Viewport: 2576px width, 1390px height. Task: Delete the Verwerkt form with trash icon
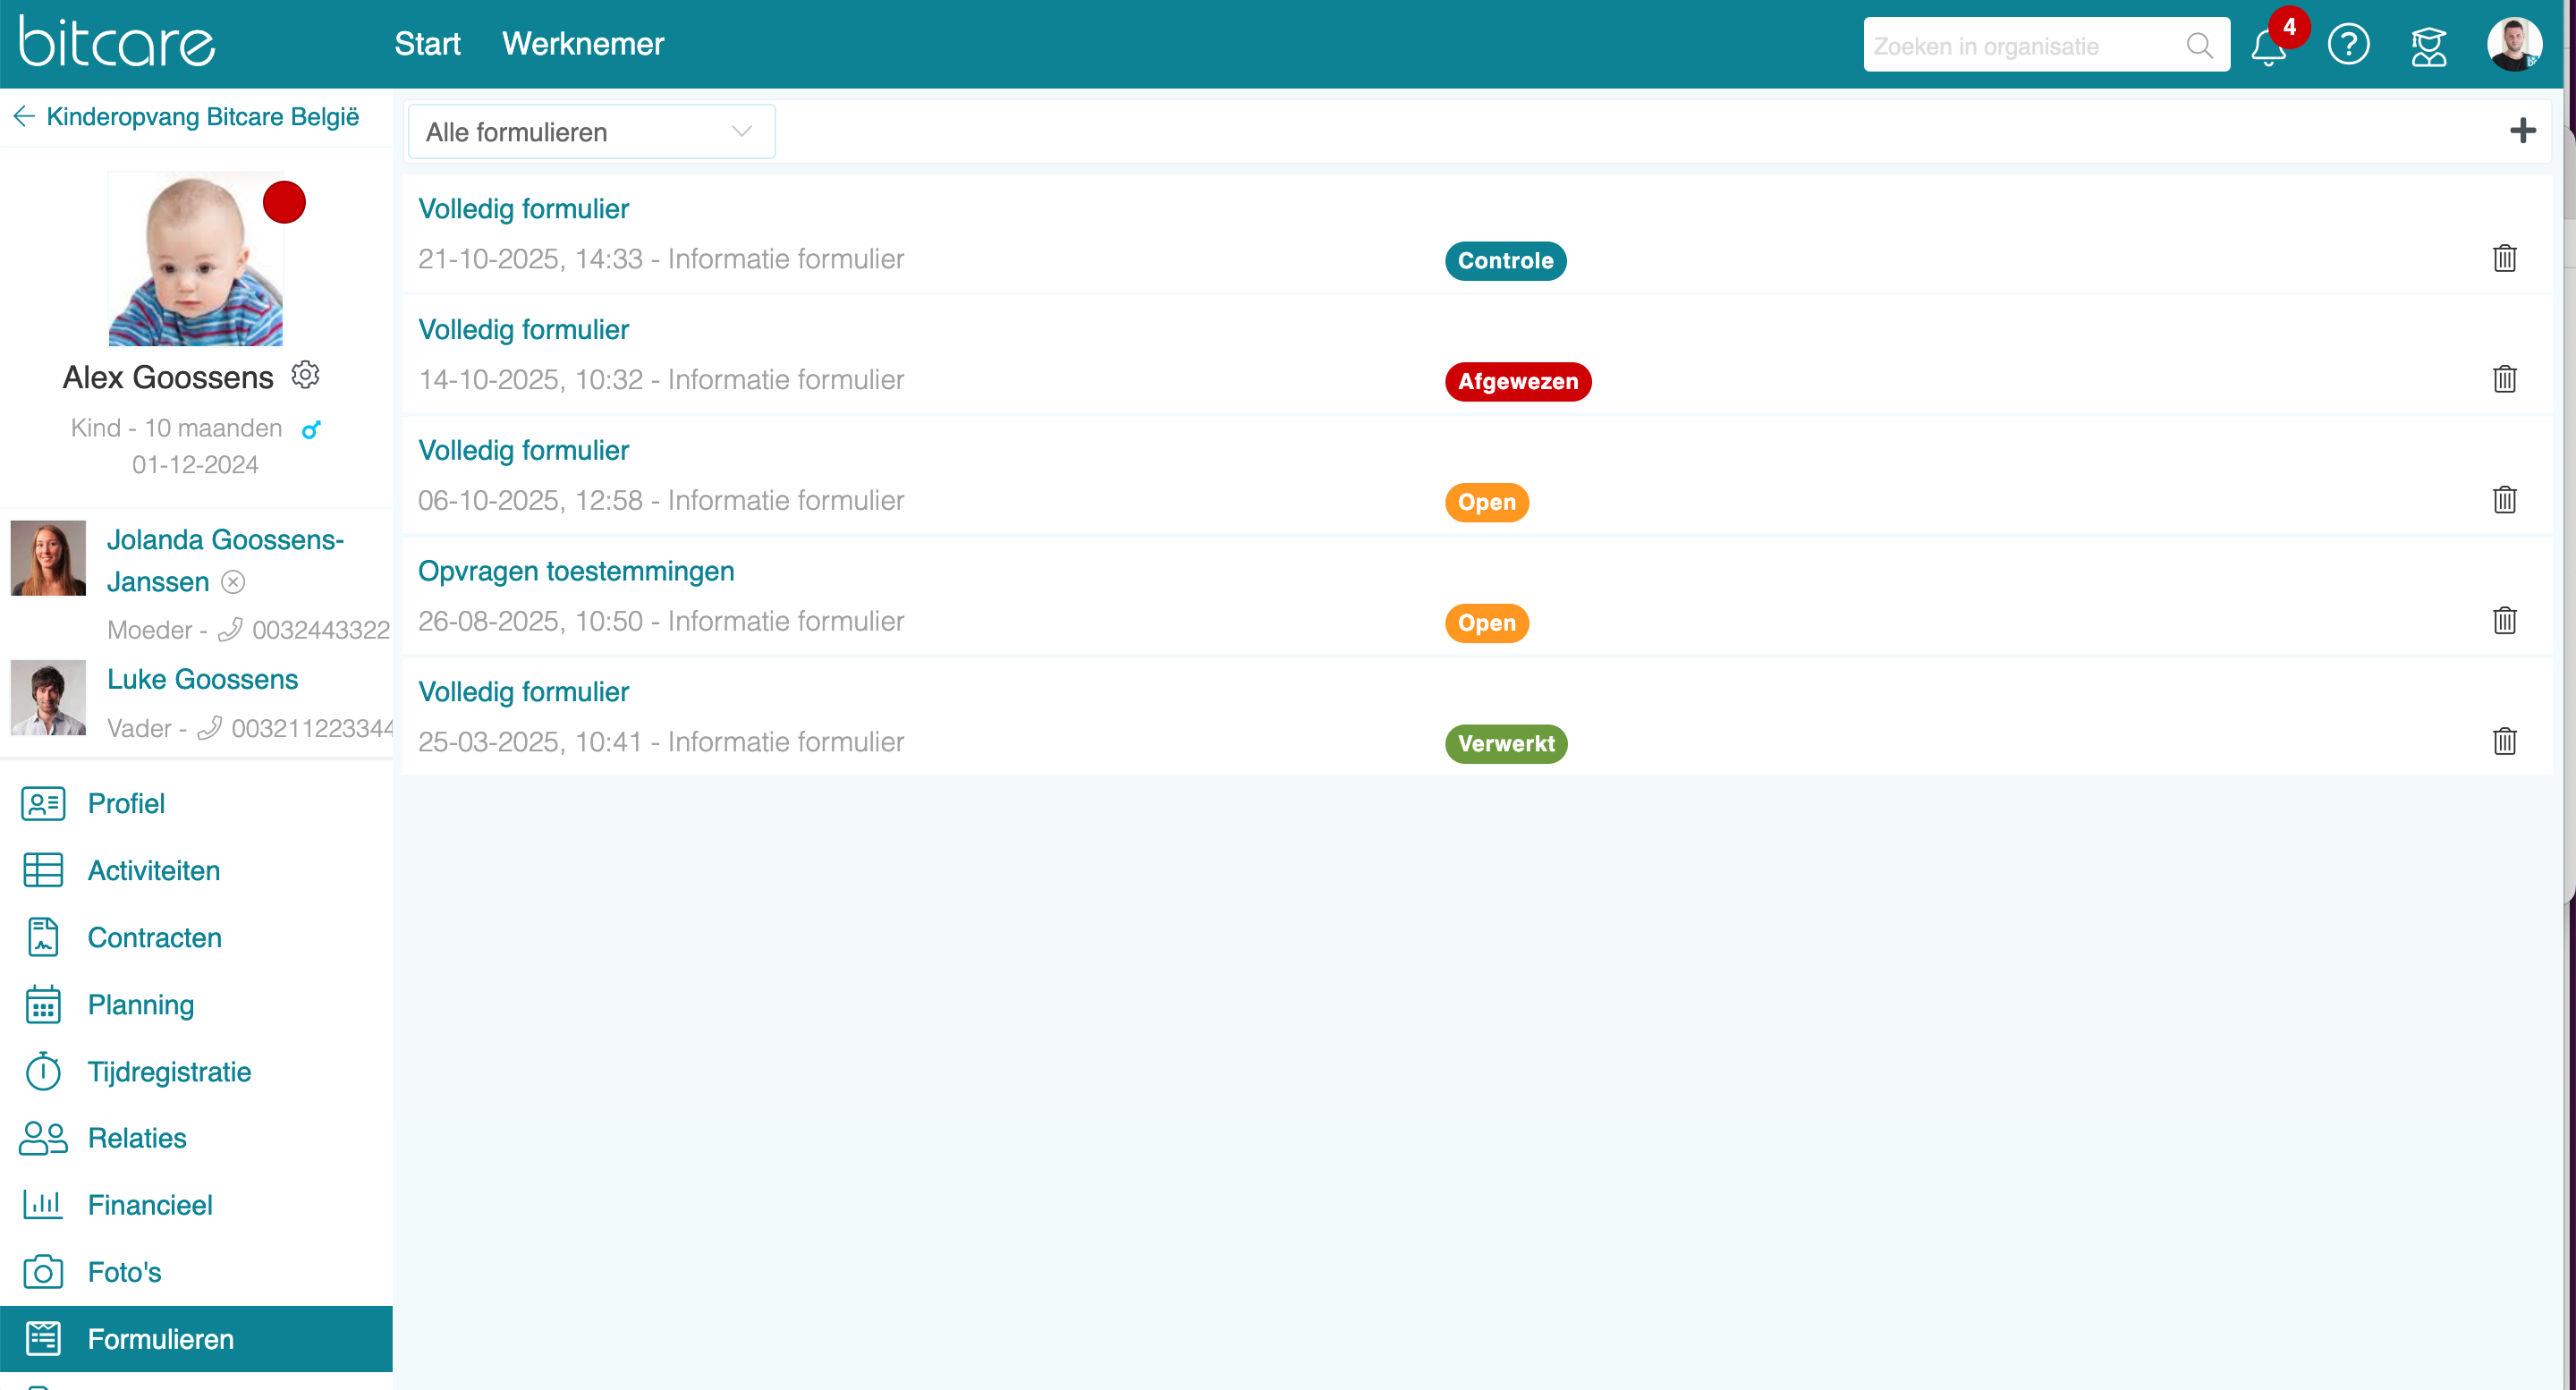(x=2504, y=742)
